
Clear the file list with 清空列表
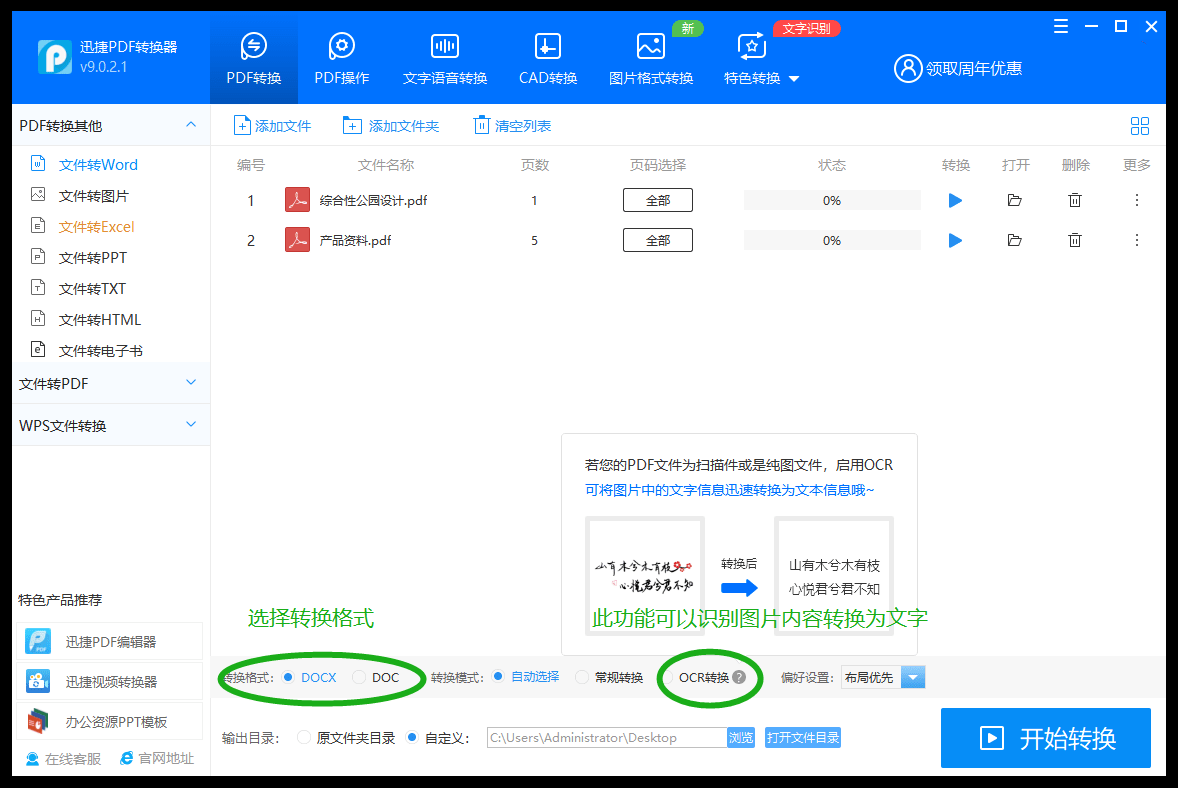coord(513,125)
